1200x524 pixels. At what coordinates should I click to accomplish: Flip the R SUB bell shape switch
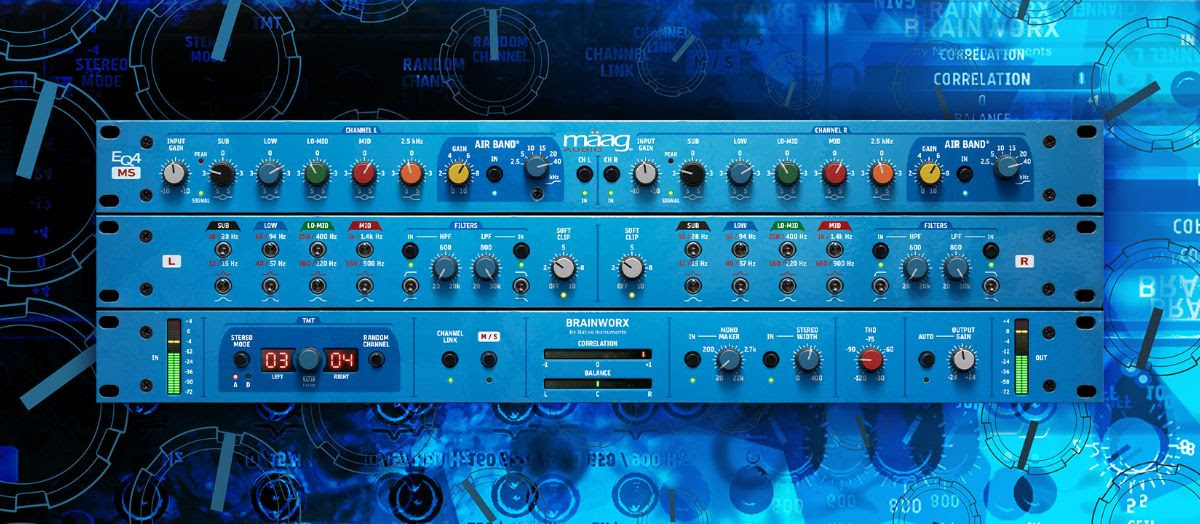point(693,288)
